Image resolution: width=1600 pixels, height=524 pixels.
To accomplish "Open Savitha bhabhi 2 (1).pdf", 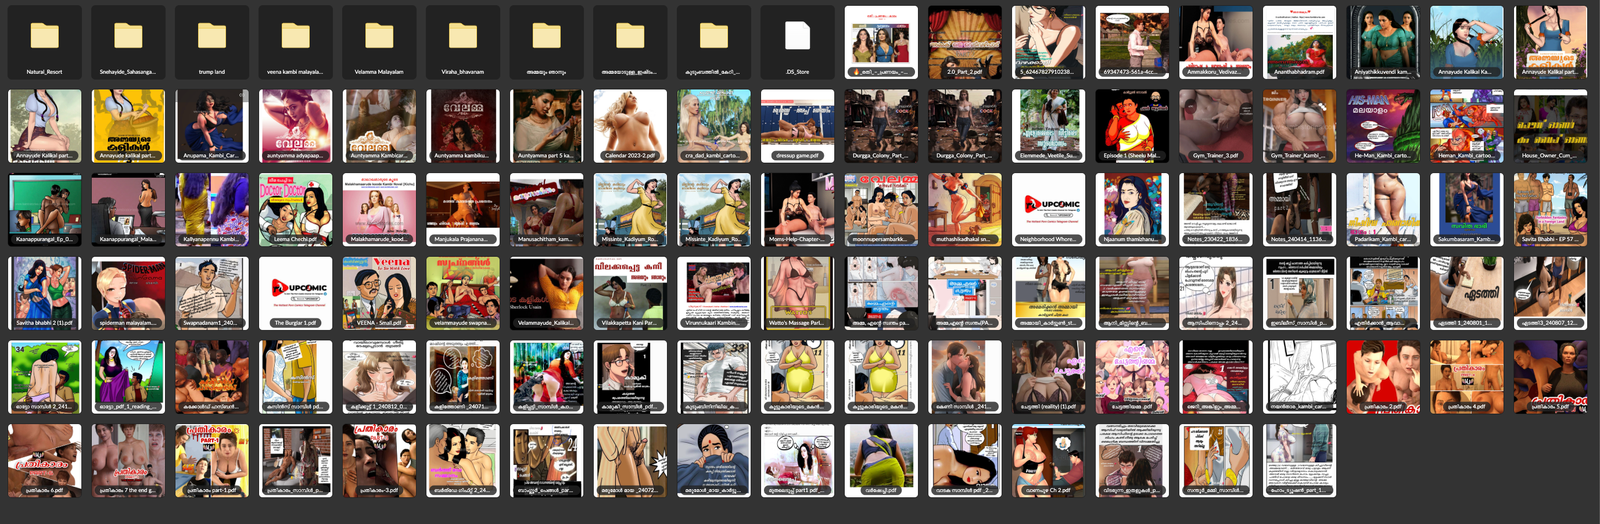I will (x=44, y=294).
